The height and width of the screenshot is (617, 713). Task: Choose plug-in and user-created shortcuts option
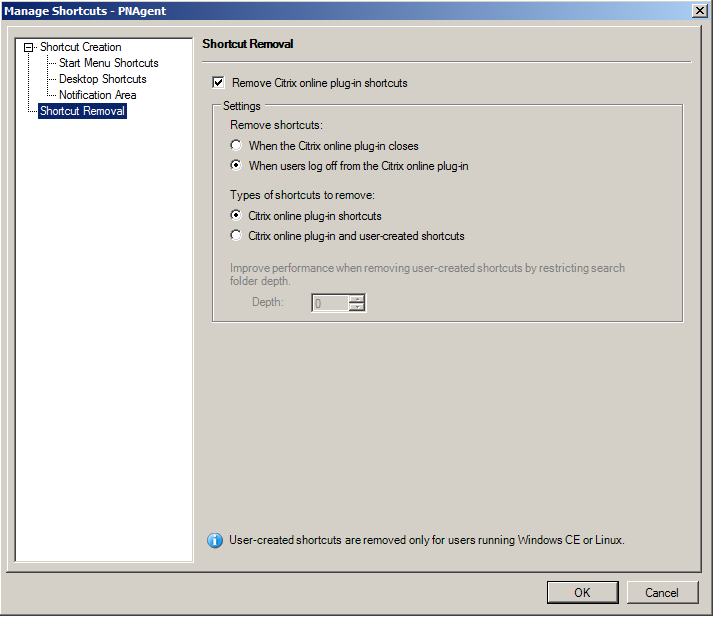[x=236, y=236]
